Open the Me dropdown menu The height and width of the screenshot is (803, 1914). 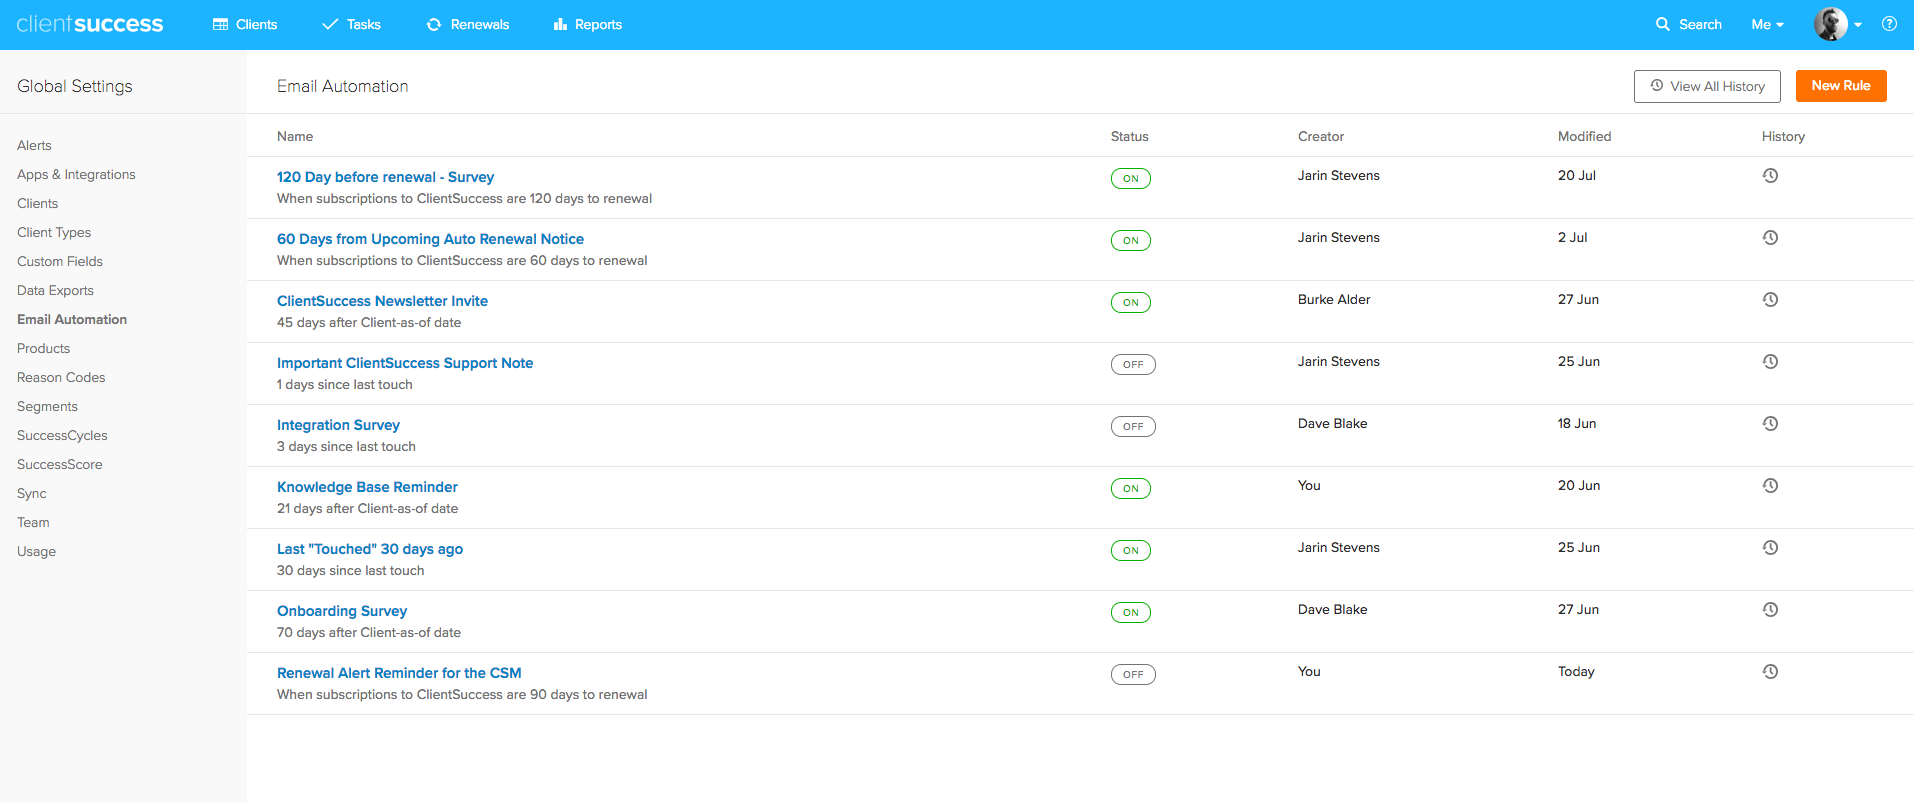(x=1767, y=24)
